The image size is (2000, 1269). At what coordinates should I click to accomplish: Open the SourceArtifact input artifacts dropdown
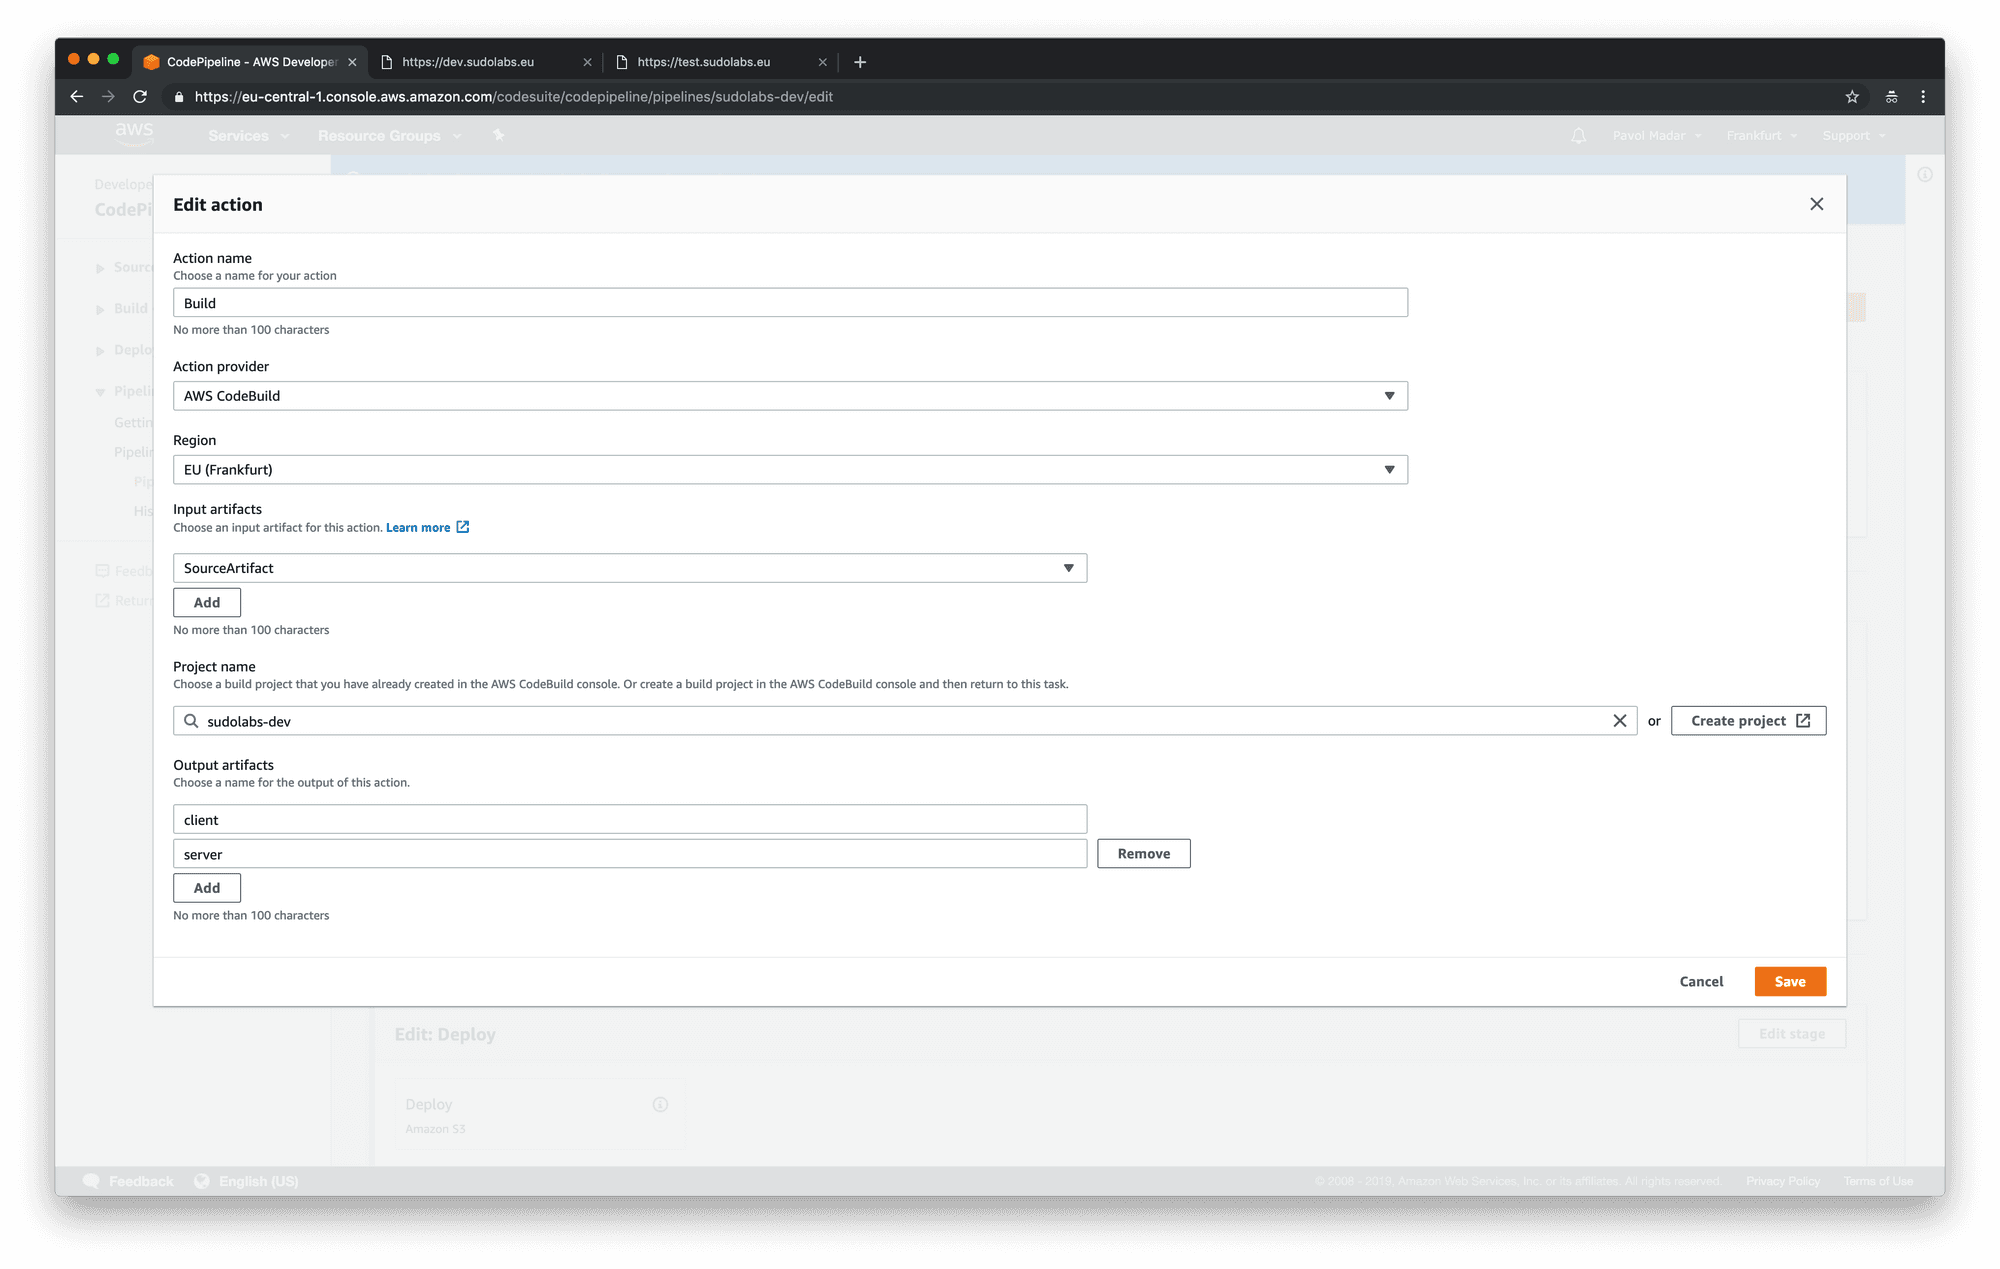click(x=630, y=568)
